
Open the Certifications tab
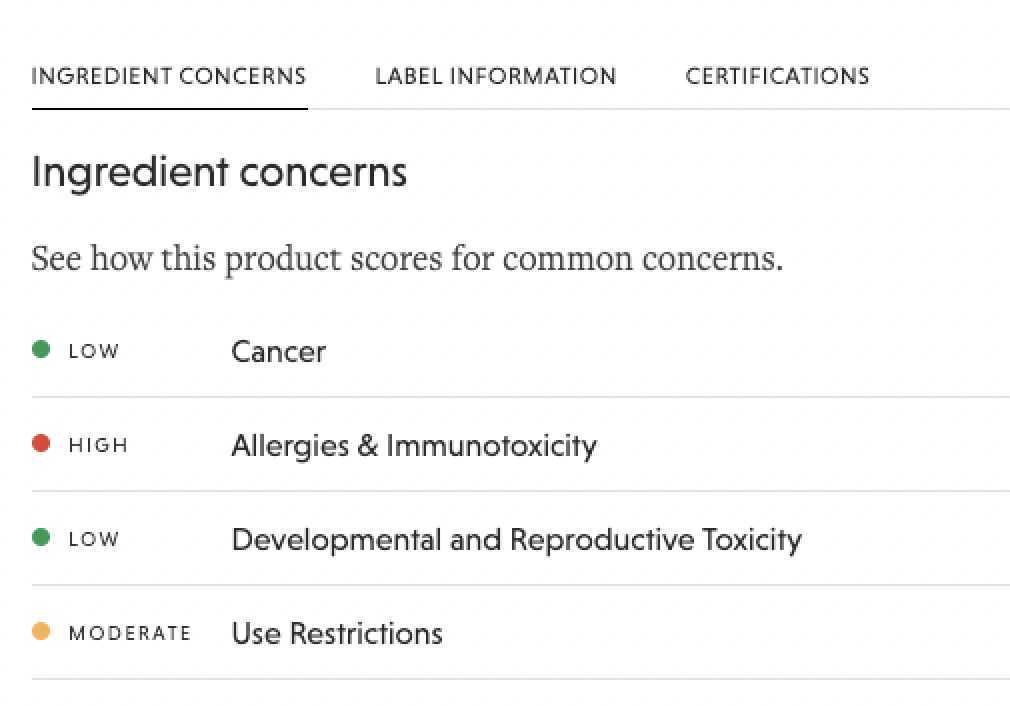tap(777, 76)
